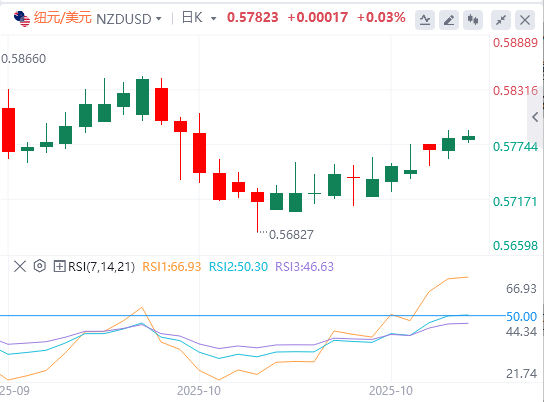The height and width of the screenshot is (402, 544).
Task: Switch chart type via candlestick icon
Action: click(x=473, y=20)
